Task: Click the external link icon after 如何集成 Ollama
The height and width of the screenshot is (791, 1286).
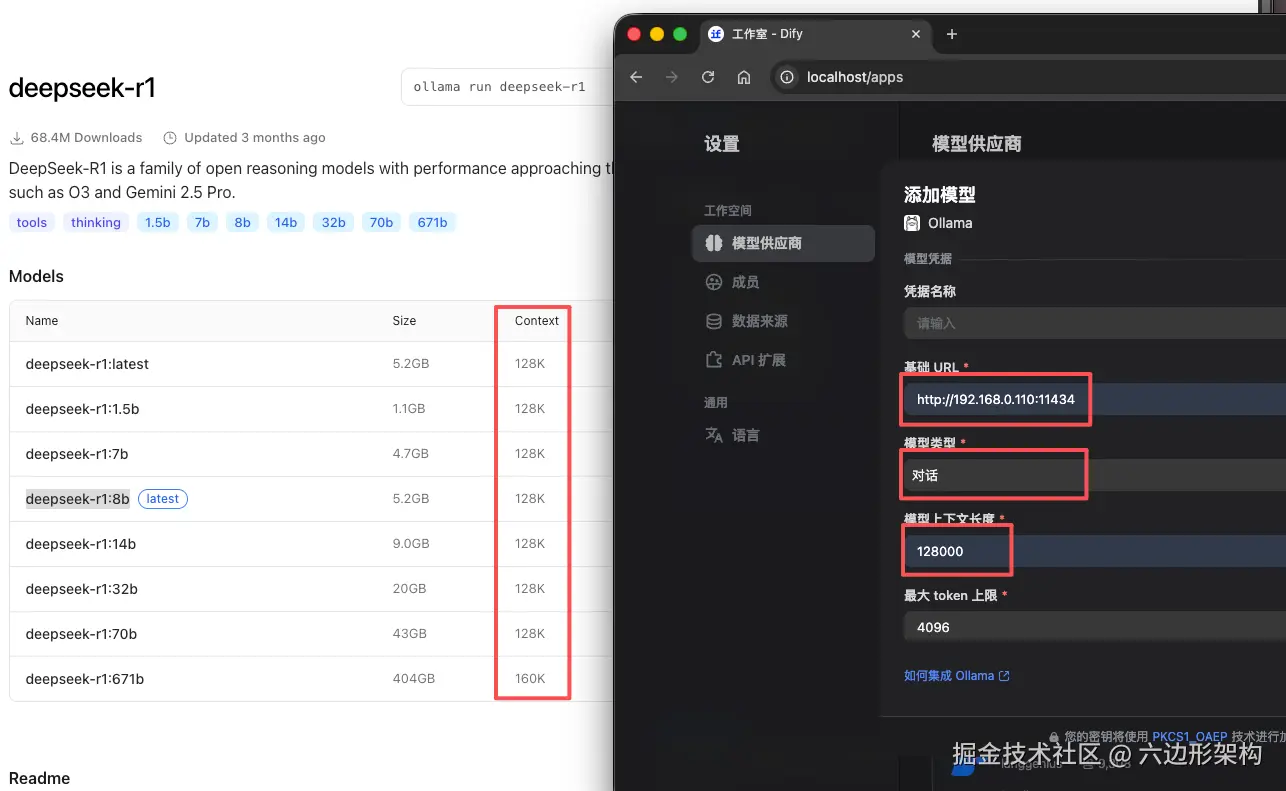Action: tap(1004, 676)
